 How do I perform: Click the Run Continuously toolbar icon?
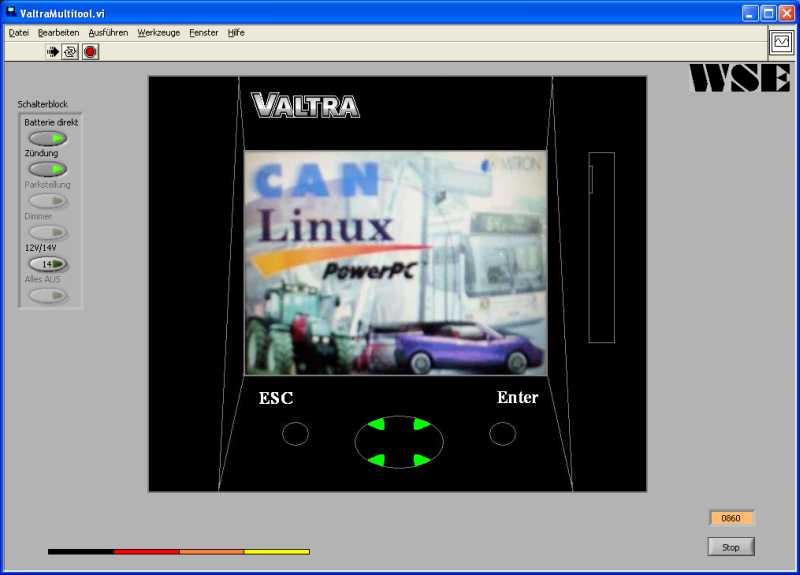pos(70,52)
